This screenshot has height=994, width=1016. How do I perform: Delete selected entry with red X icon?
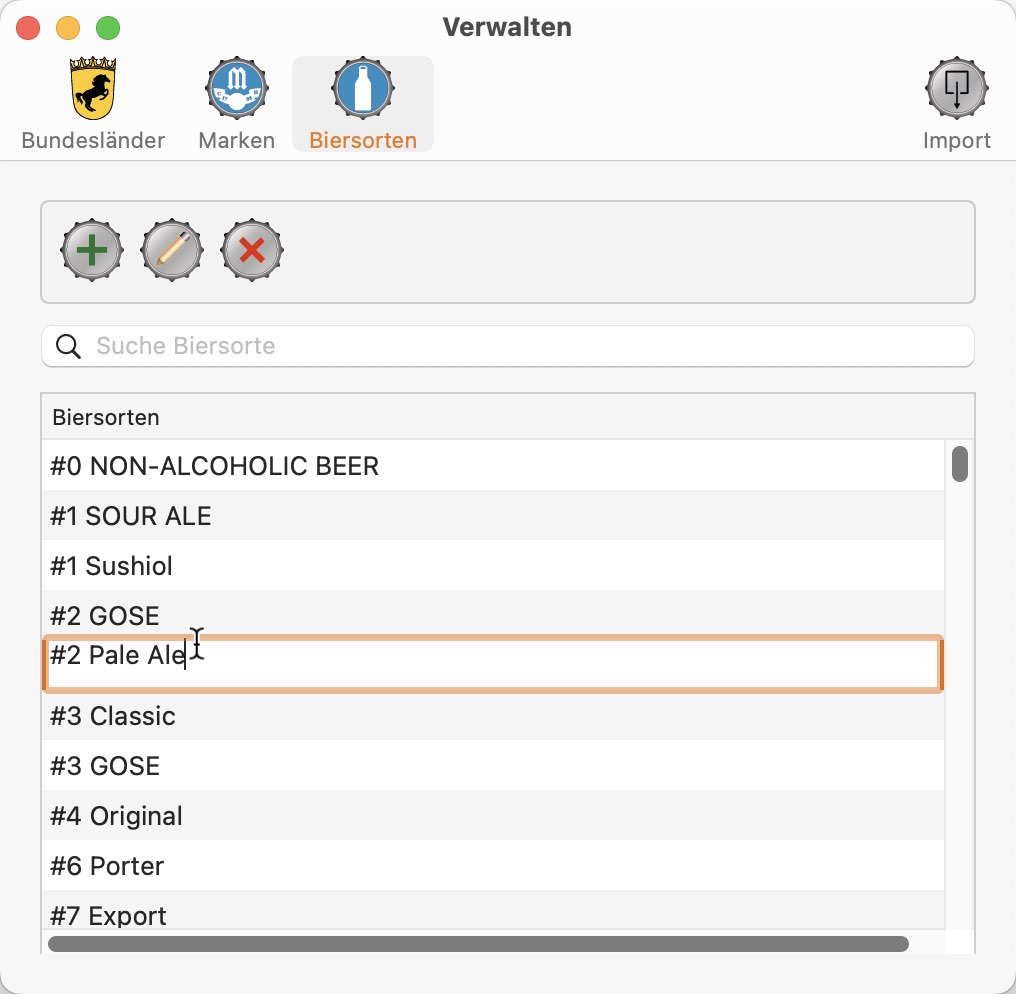pyautogui.click(x=252, y=249)
